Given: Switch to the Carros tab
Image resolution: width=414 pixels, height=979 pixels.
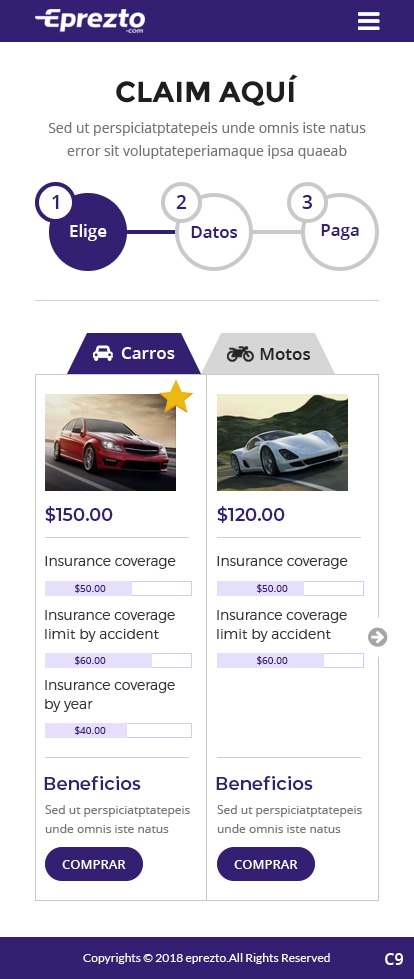Looking at the screenshot, I should coord(134,353).
